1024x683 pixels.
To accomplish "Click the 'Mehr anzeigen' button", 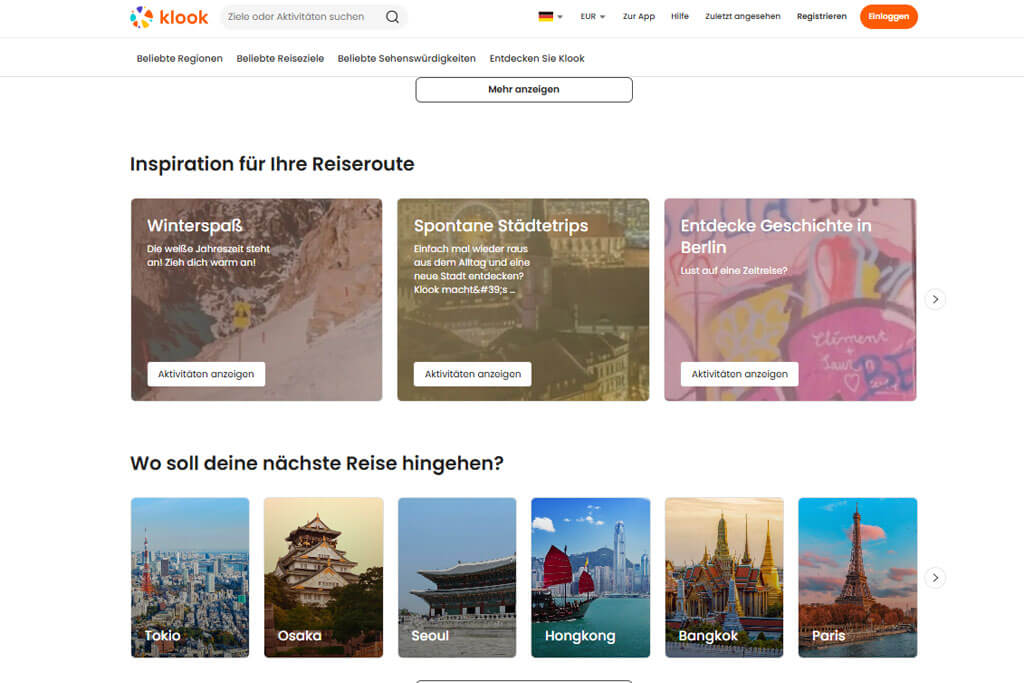I will click(x=524, y=89).
